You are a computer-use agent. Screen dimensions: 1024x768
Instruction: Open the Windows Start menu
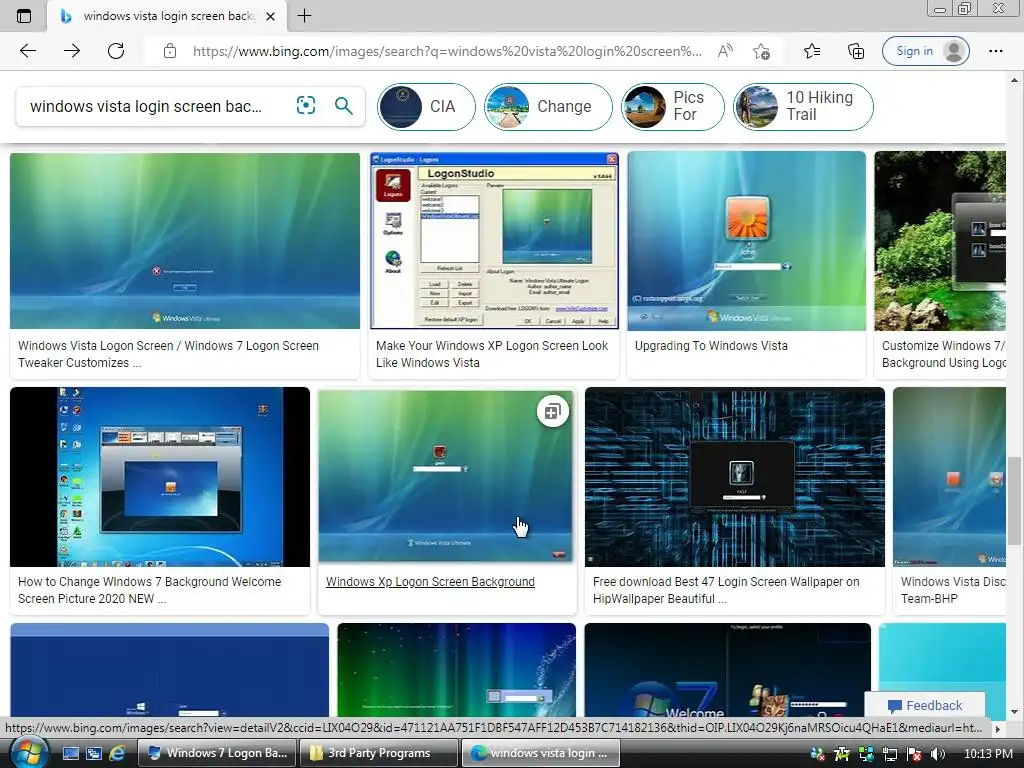(29, 752)
